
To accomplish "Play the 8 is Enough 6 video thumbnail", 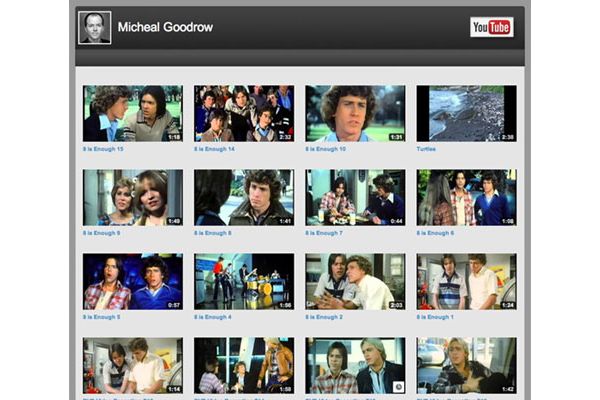I will coord(467,198).
